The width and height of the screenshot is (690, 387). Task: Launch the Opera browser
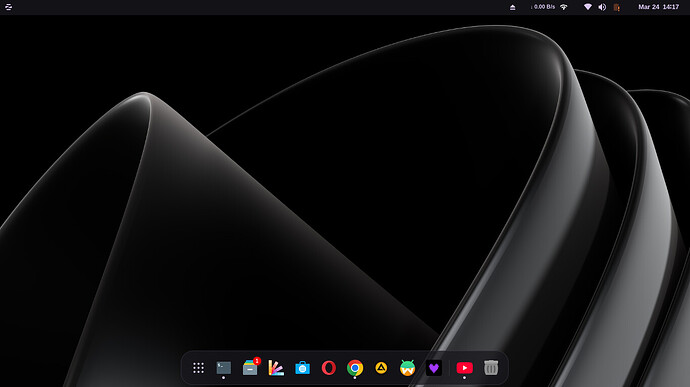329,368
